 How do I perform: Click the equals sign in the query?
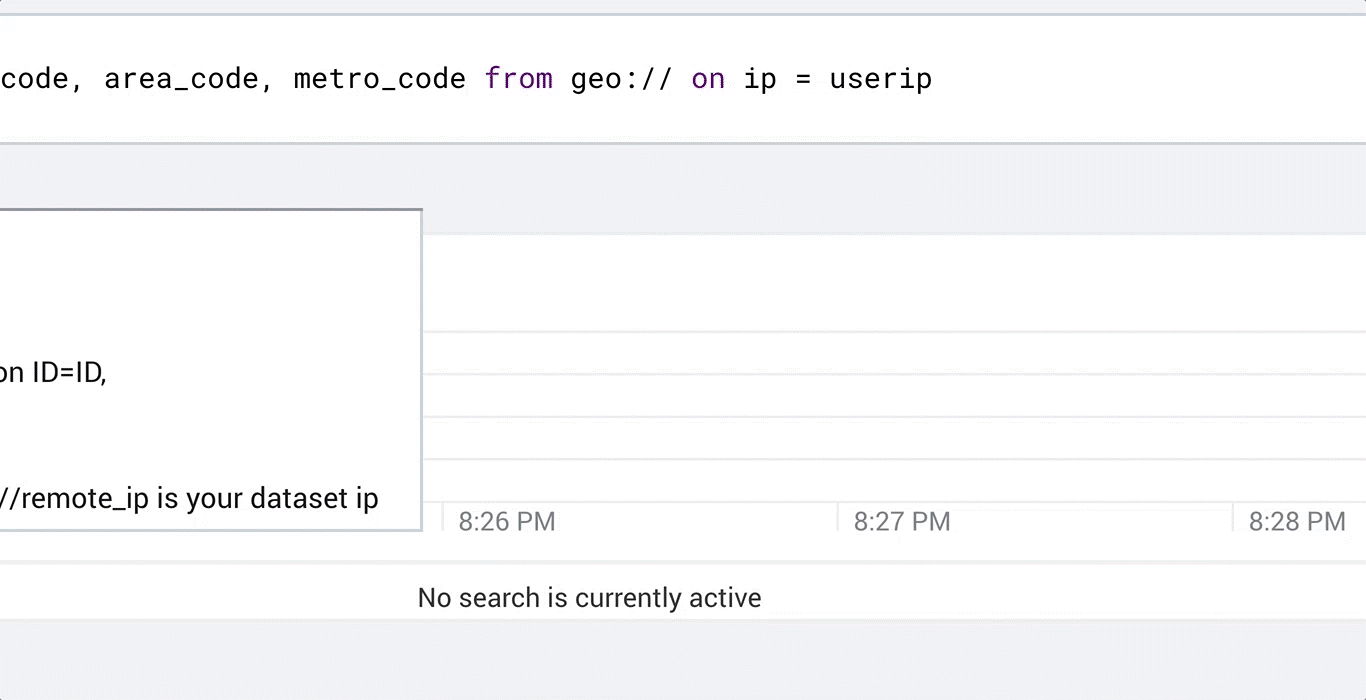[803, 79]
